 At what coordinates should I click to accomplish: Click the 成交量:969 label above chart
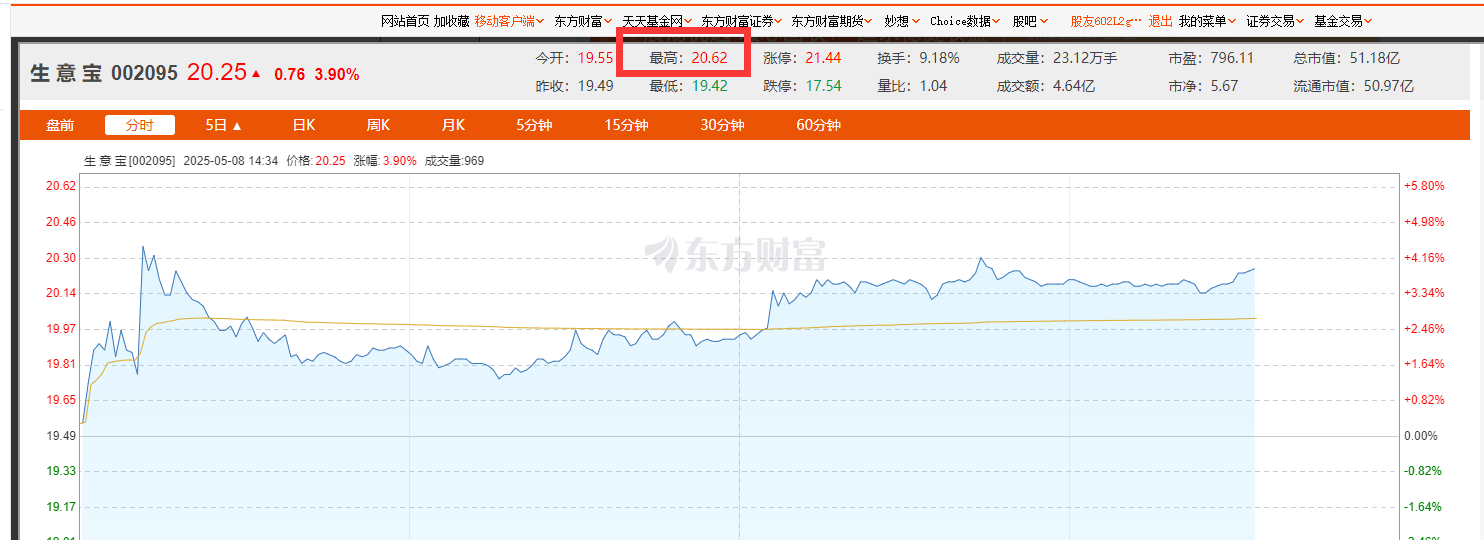point(454,160)
